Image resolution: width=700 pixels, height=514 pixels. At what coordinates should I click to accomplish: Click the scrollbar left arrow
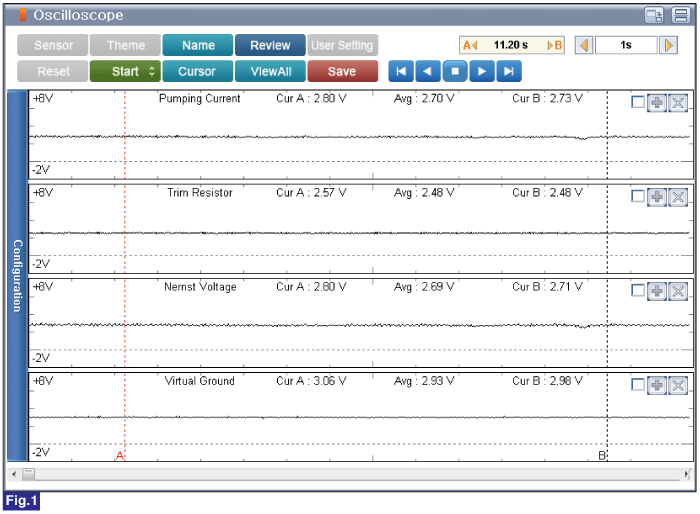pos(14,474)
